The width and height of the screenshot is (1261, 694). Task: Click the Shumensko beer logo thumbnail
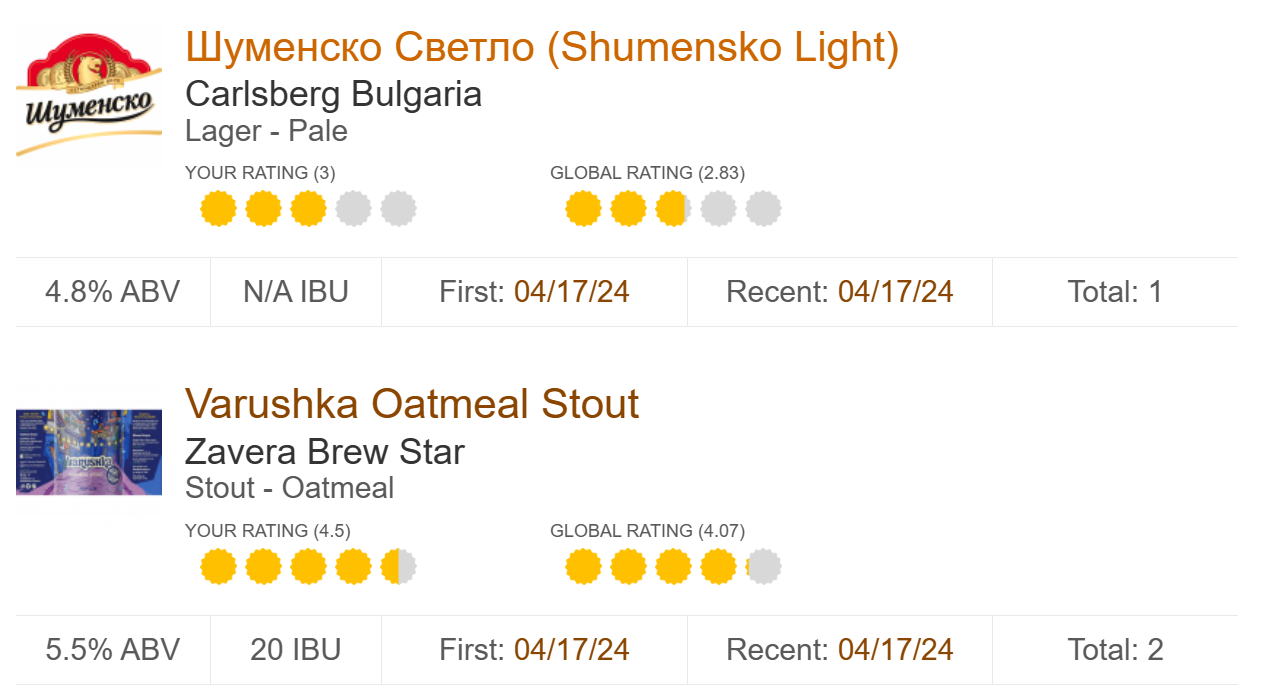coord(89,95)
